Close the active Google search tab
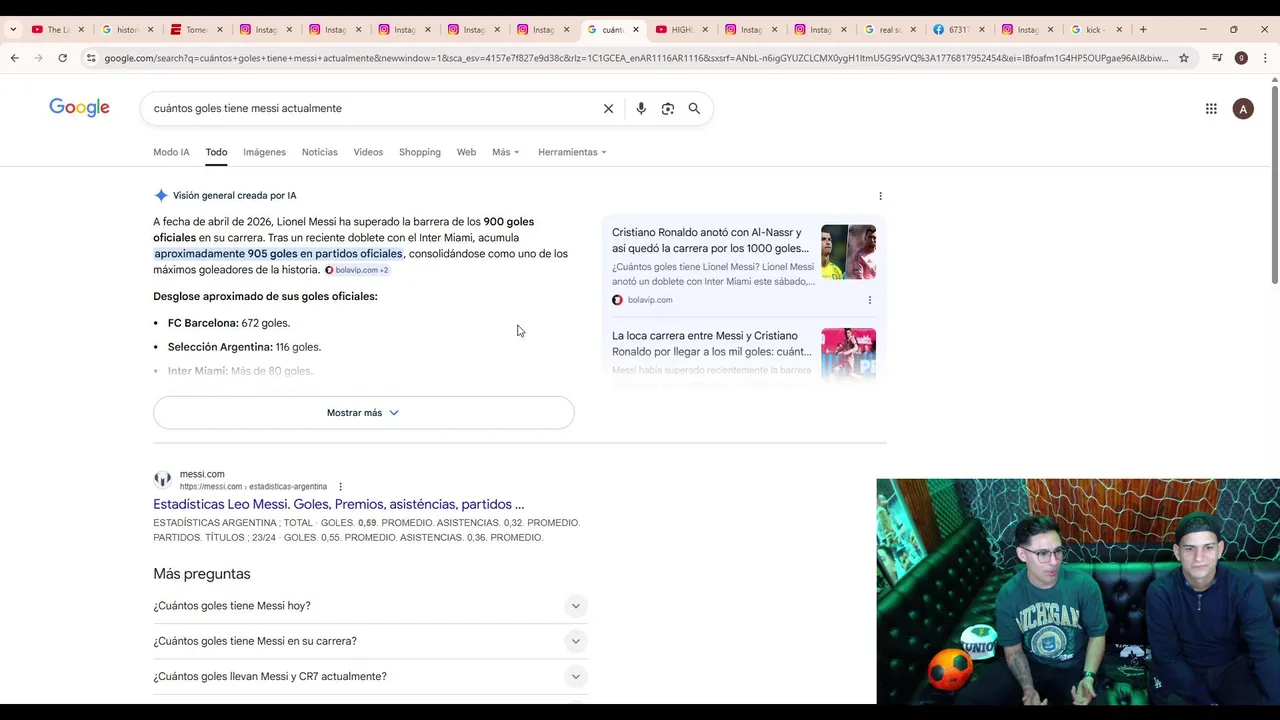1280x720 pixels. [x=636, y=30]
